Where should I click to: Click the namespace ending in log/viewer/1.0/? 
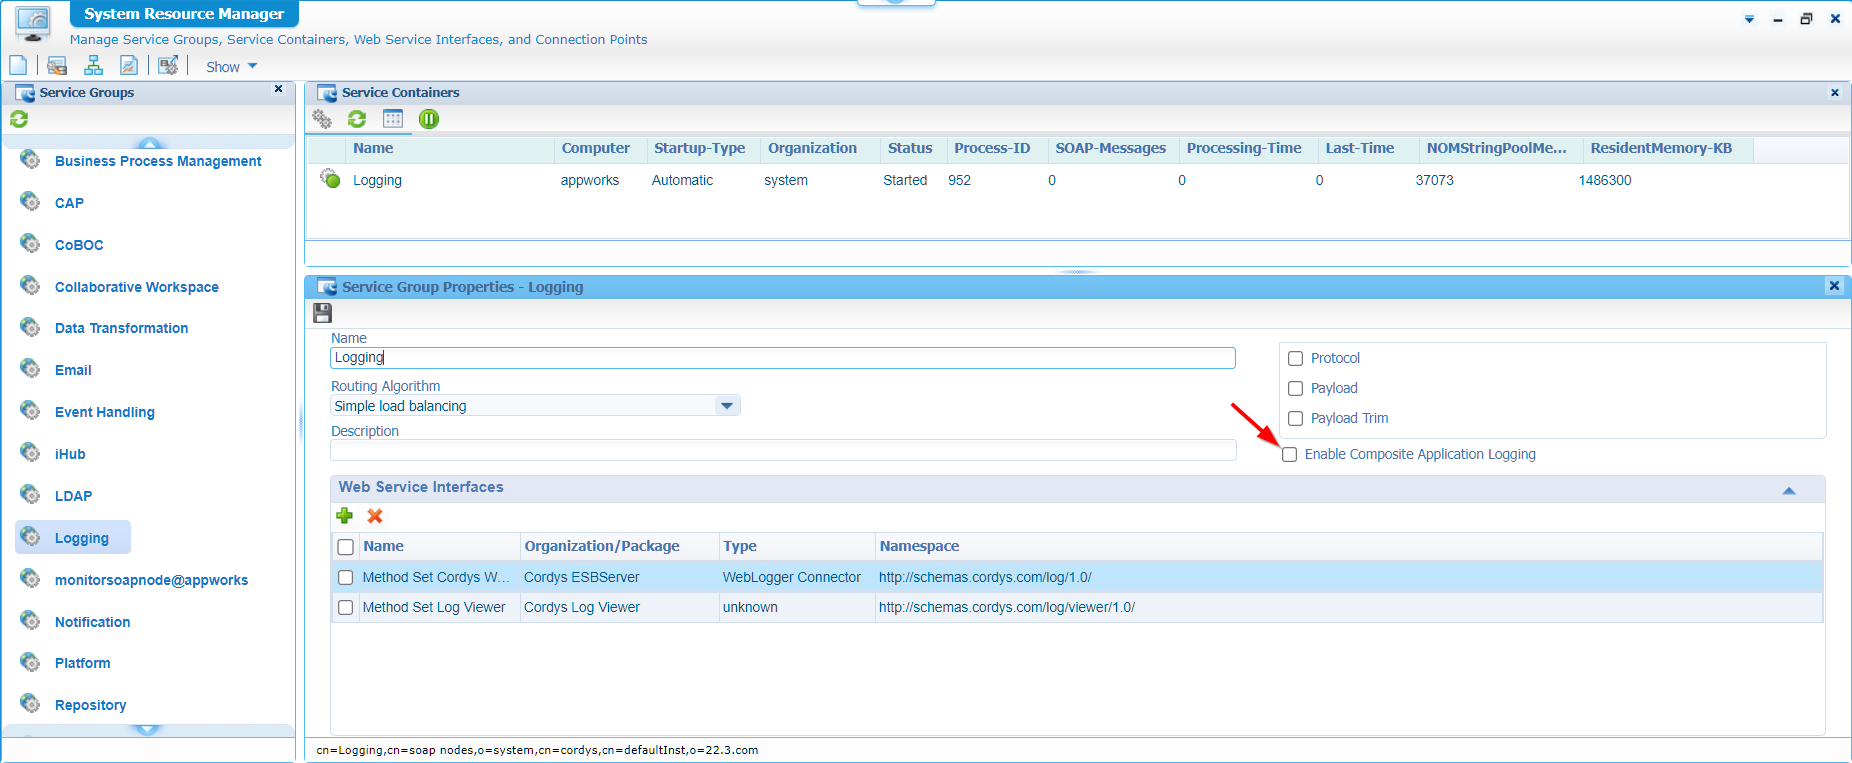[1007, 608]
